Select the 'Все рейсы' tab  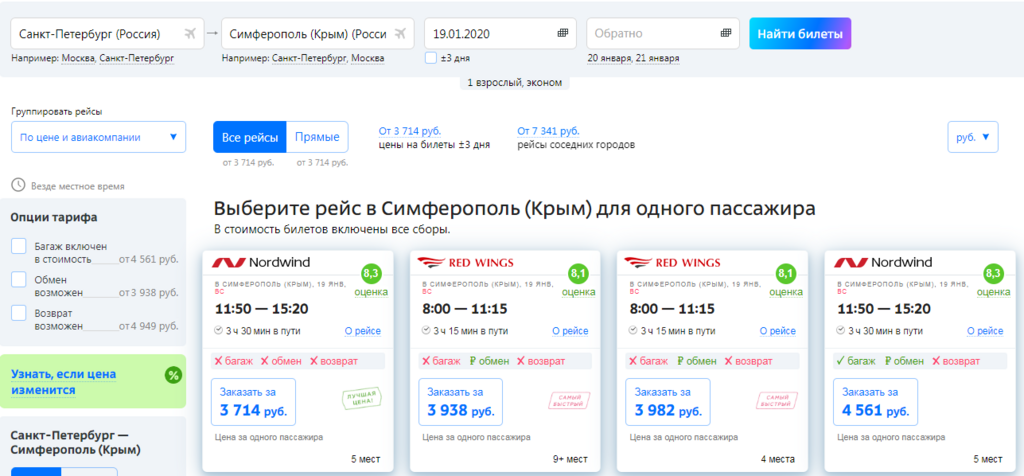[x=249, y=137]
